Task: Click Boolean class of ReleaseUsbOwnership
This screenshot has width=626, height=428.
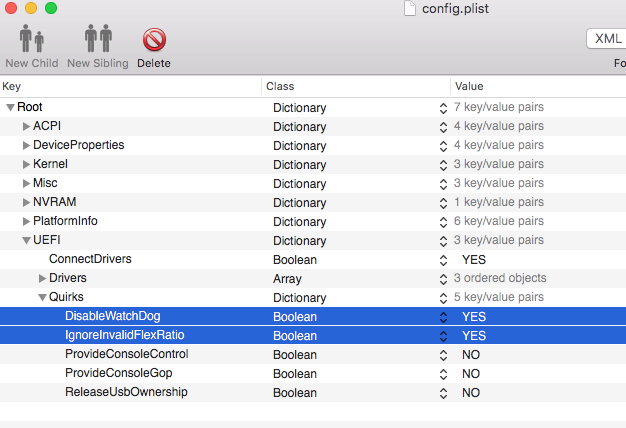Action: click(295, 393)
